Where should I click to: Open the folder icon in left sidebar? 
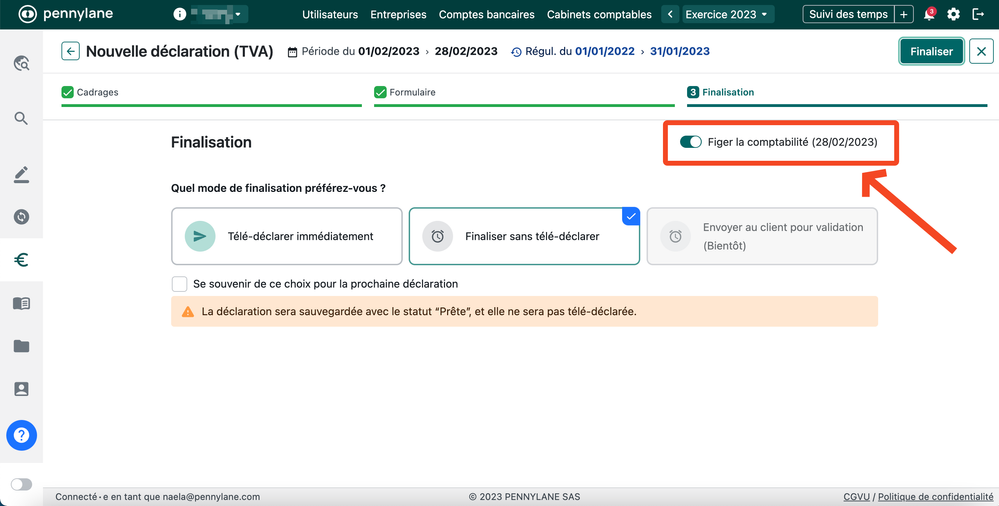21,346
